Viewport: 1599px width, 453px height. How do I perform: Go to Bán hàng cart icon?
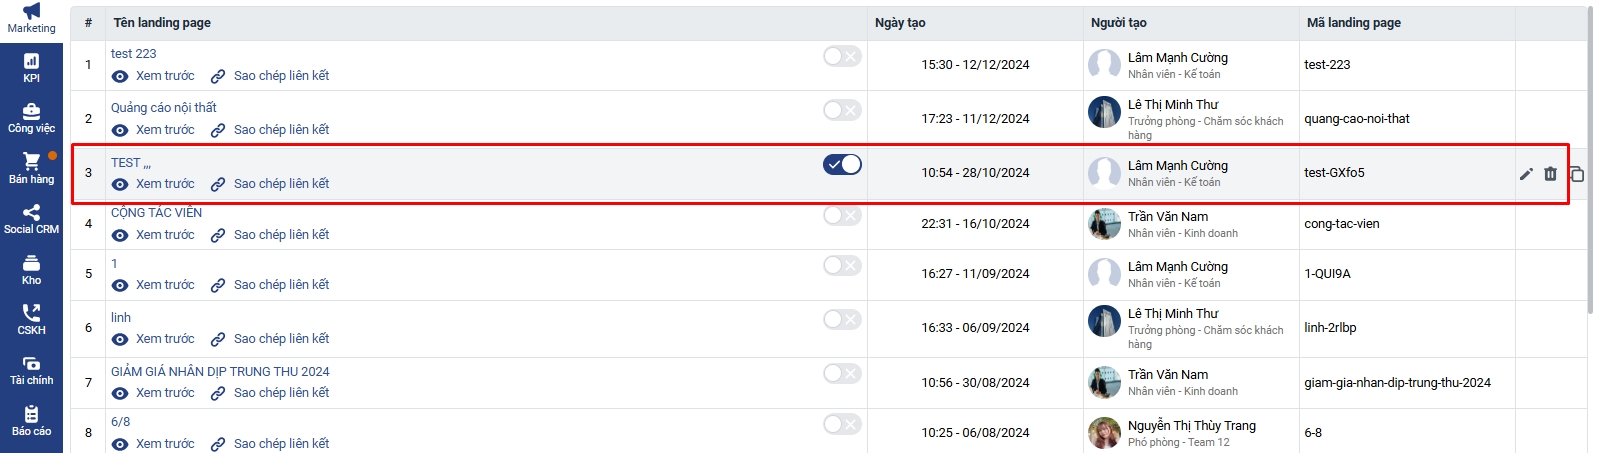tap(31, 167)
